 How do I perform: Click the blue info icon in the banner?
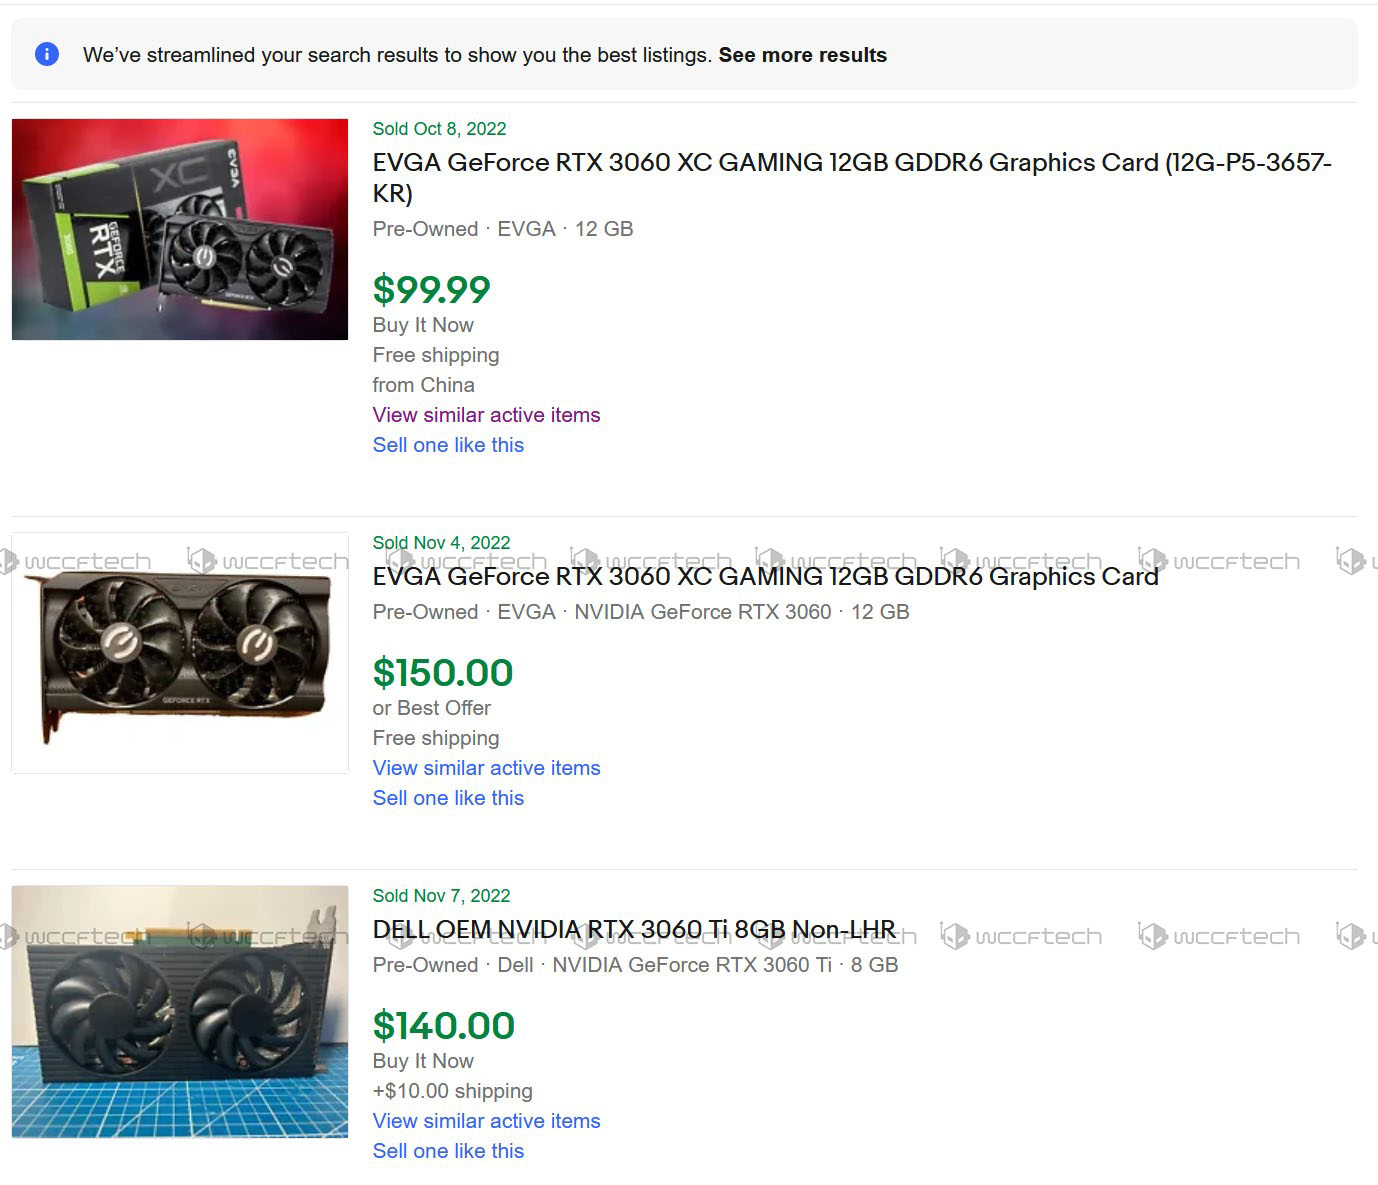coord(47,54)
